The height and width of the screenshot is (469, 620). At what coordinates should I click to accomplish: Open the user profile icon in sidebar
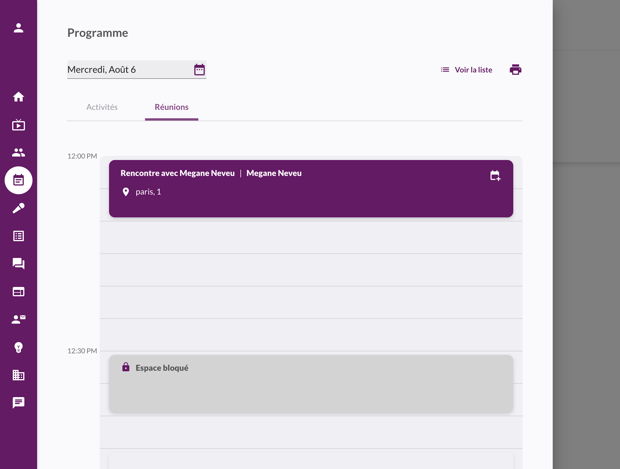[x=18, y=28]
